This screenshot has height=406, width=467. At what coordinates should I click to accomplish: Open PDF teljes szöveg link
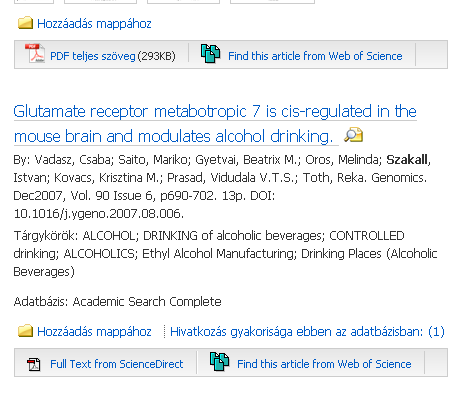[x=93, y=56]
